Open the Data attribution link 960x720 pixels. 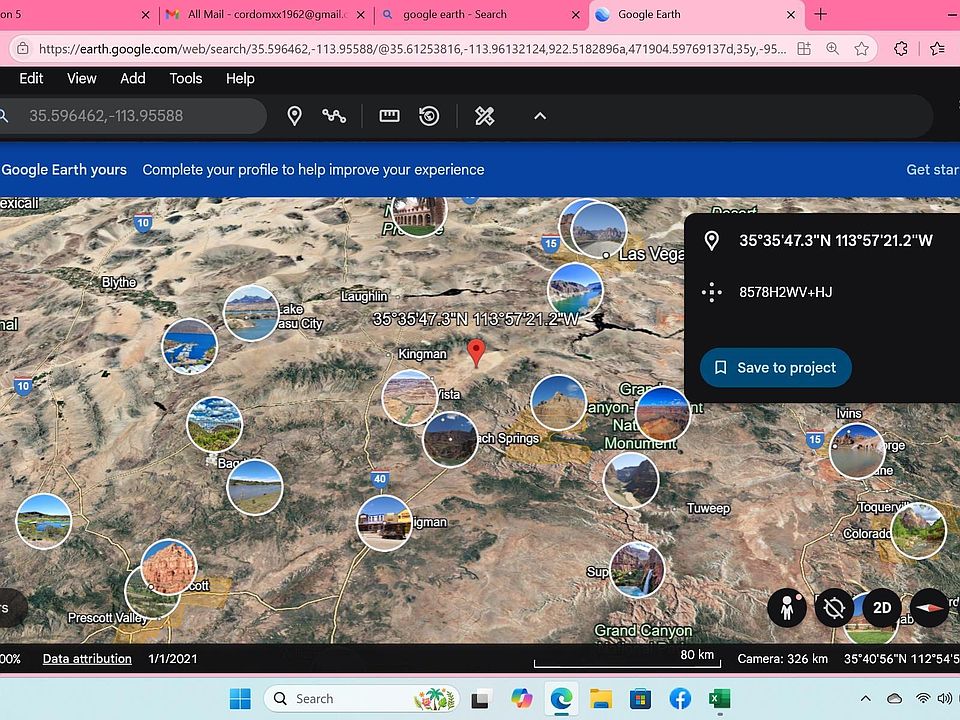pos(87,659)
